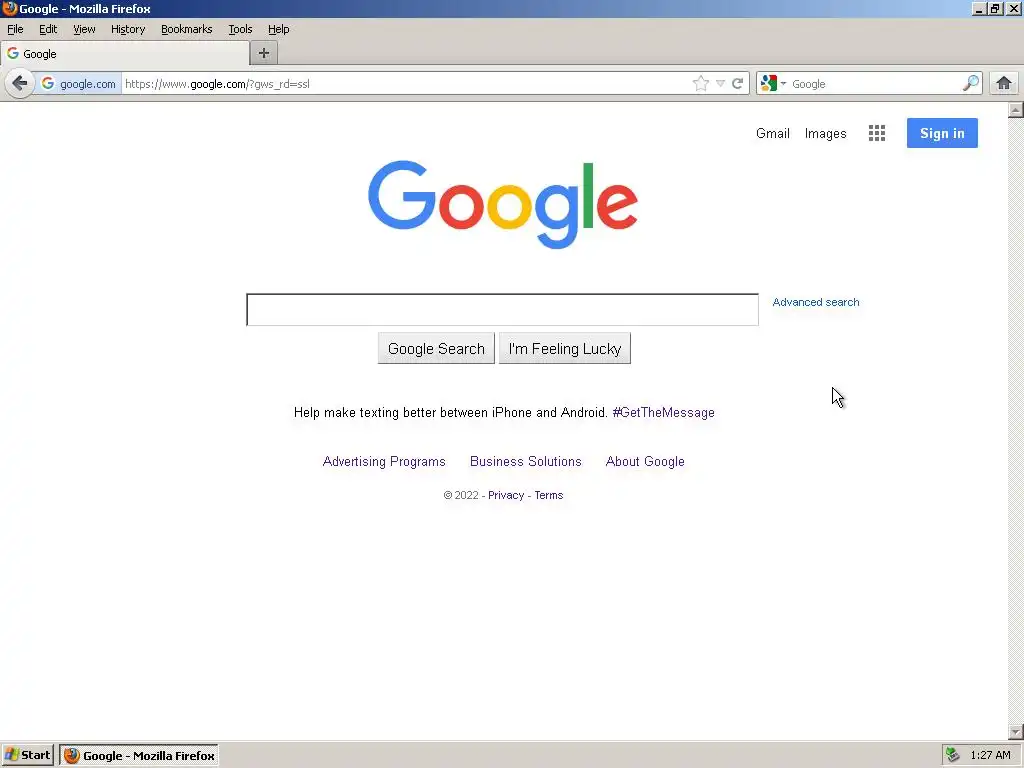The image size is (1024, 768).
Task: Click the URL address bar field
Action: point(405,84)
